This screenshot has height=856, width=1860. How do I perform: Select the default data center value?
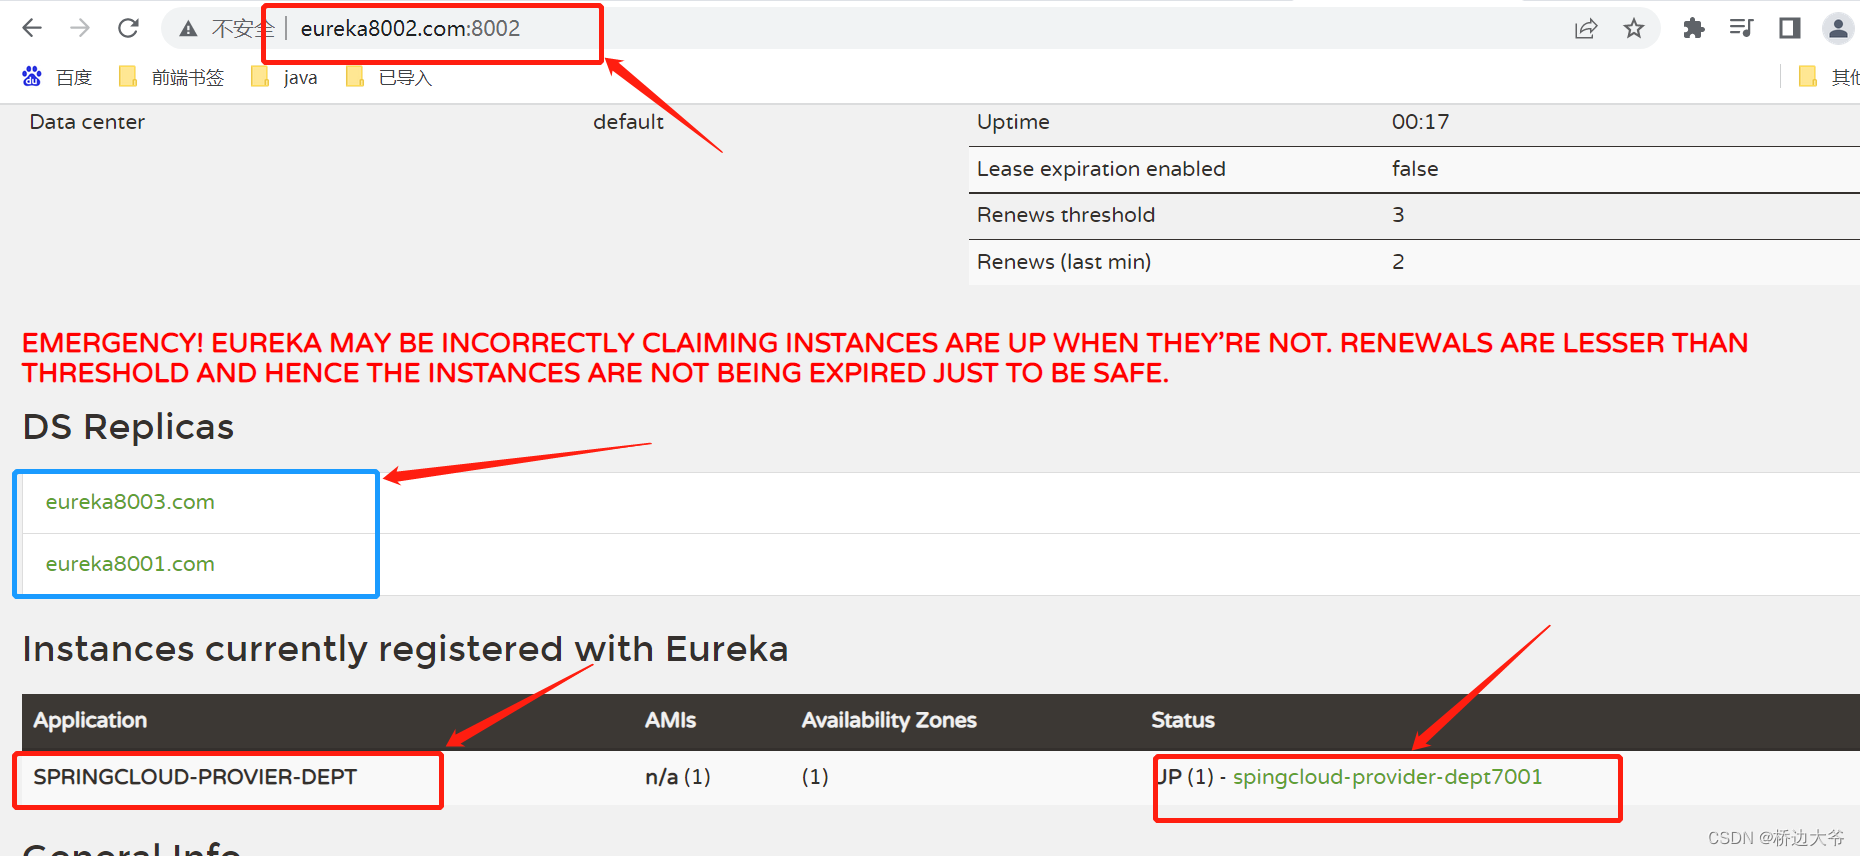[x=628, y=122]
